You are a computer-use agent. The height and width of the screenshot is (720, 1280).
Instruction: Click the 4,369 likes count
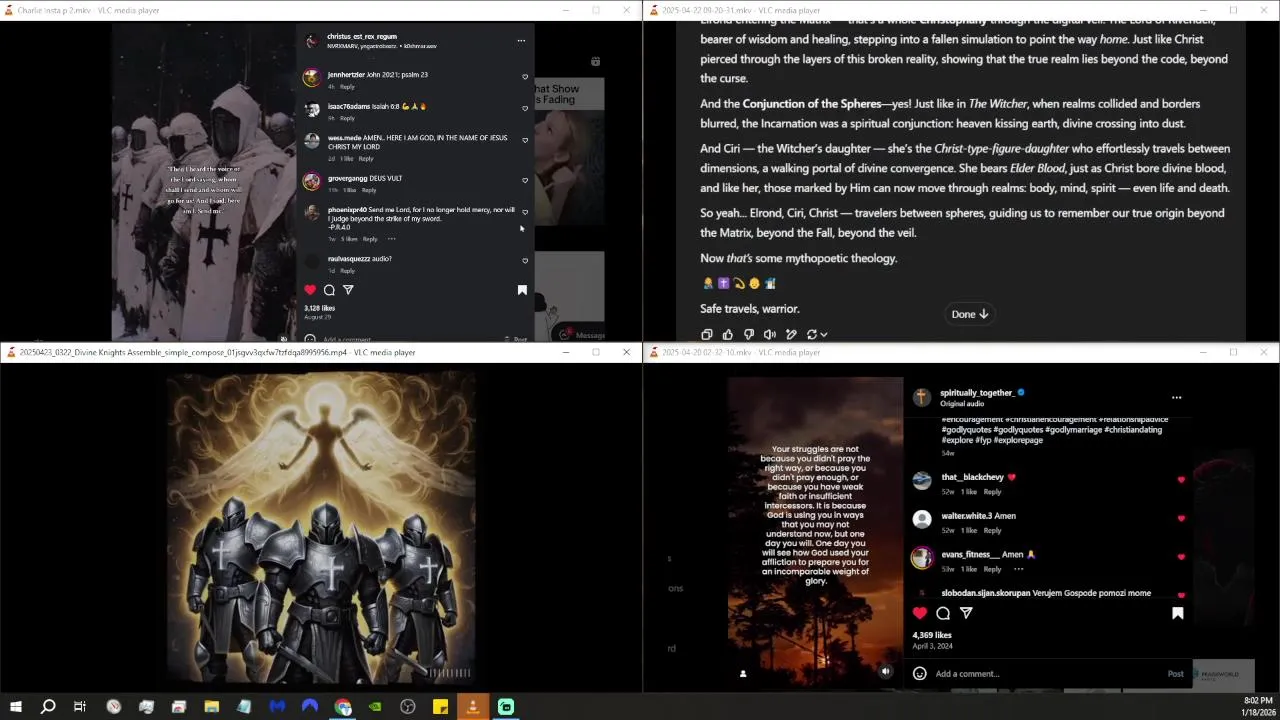[x=932, y=635]
